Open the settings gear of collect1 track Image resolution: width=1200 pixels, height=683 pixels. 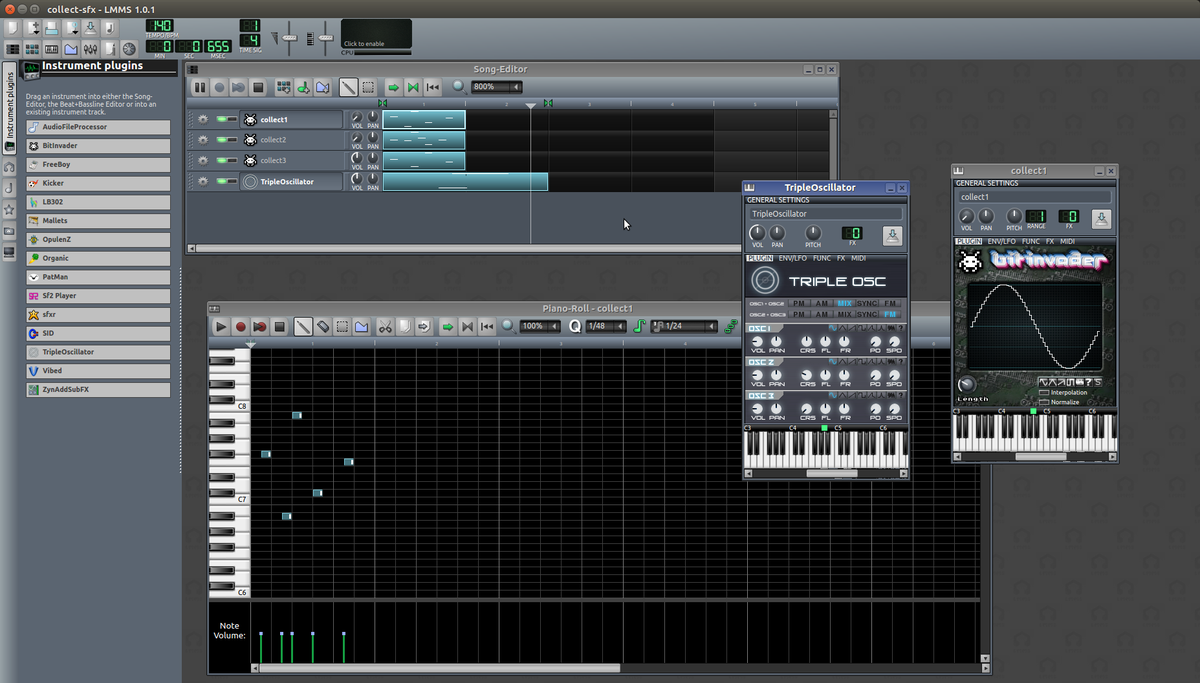(x=203, y=119)
